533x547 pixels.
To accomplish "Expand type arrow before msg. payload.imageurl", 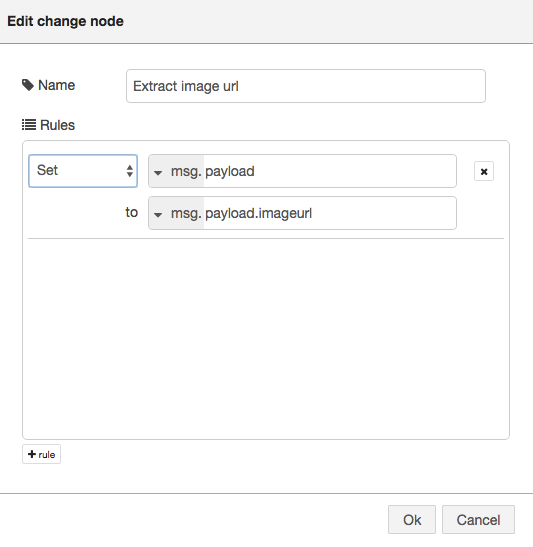I will click(x=158, y=215).
